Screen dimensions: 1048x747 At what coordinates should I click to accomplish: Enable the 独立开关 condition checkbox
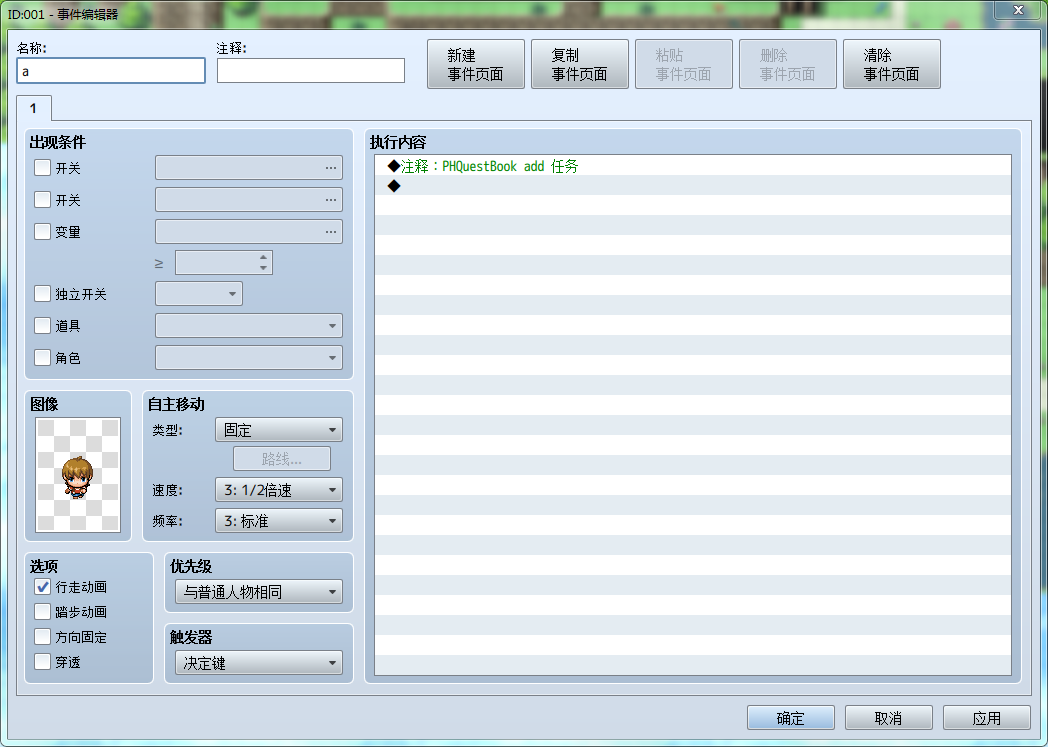click(42, 294)
